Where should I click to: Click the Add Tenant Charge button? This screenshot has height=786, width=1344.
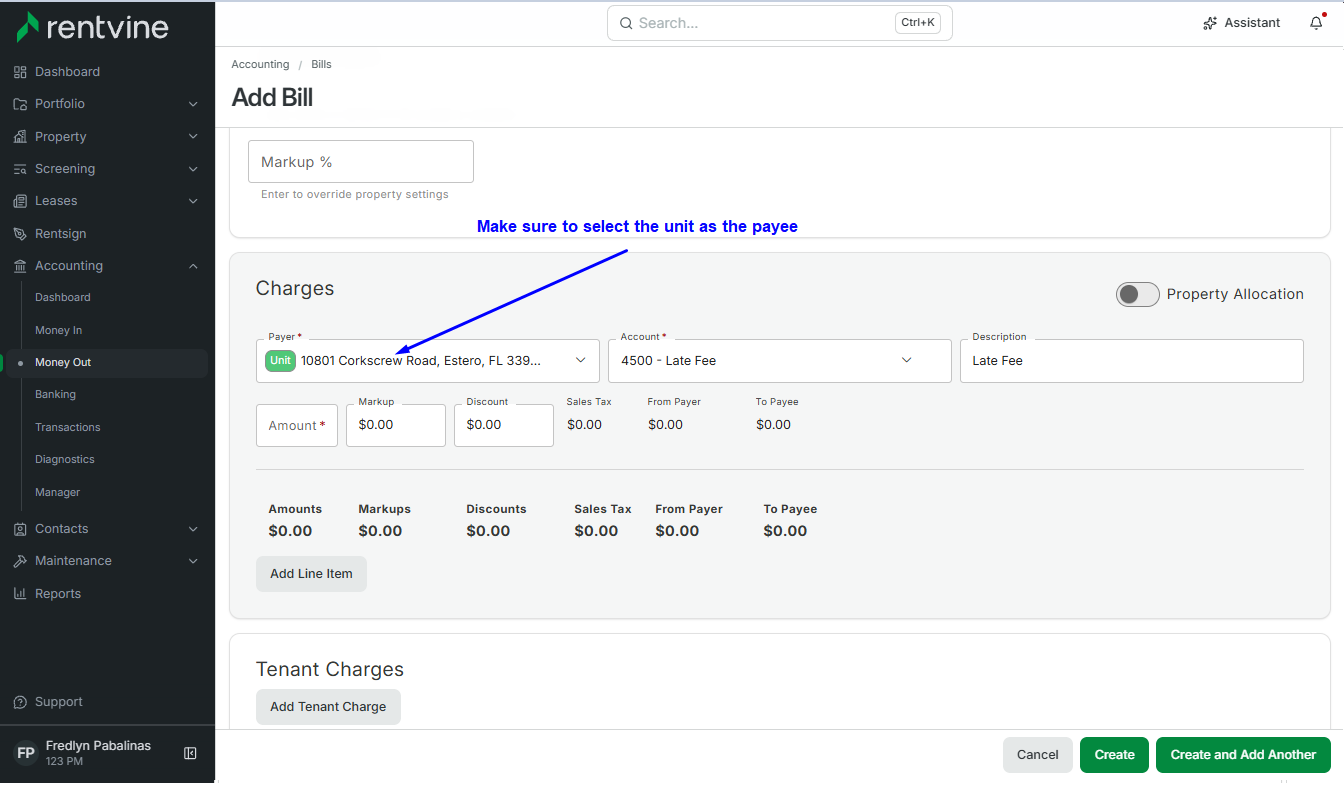coord(328,707)
